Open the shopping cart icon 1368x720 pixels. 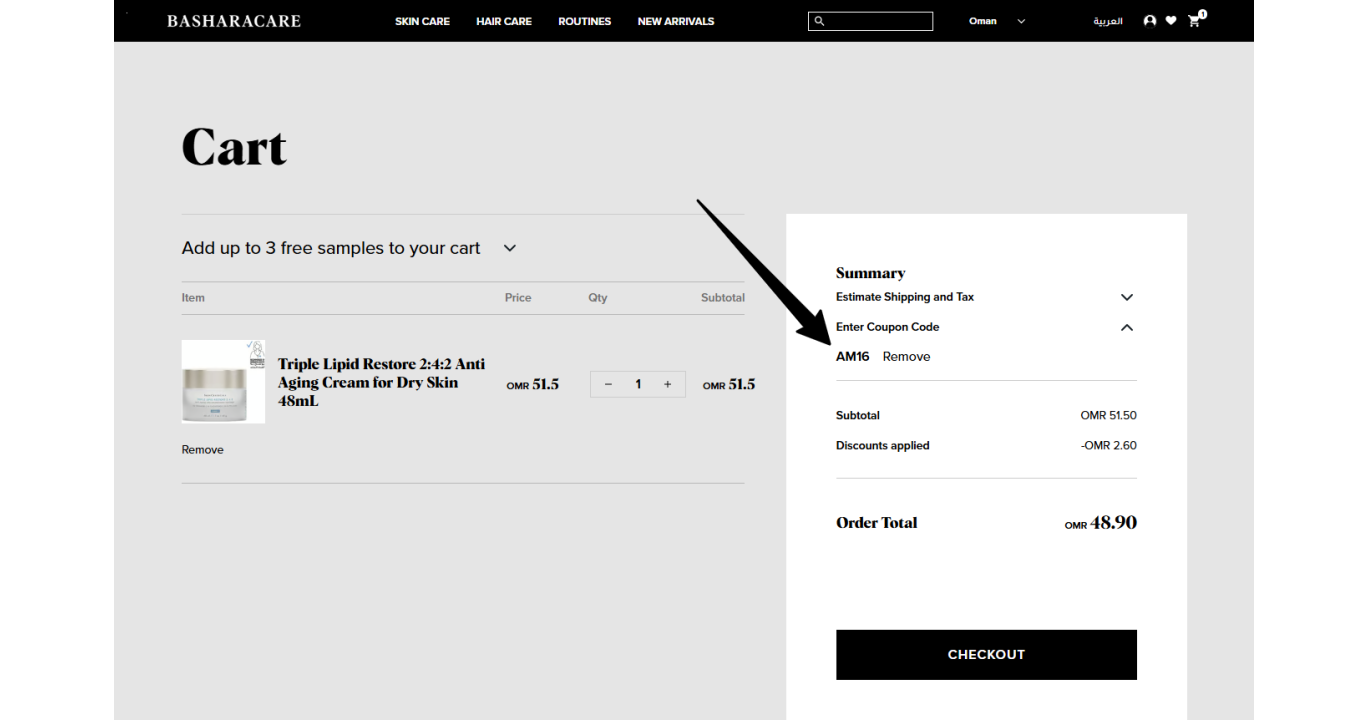[1195, 20]
